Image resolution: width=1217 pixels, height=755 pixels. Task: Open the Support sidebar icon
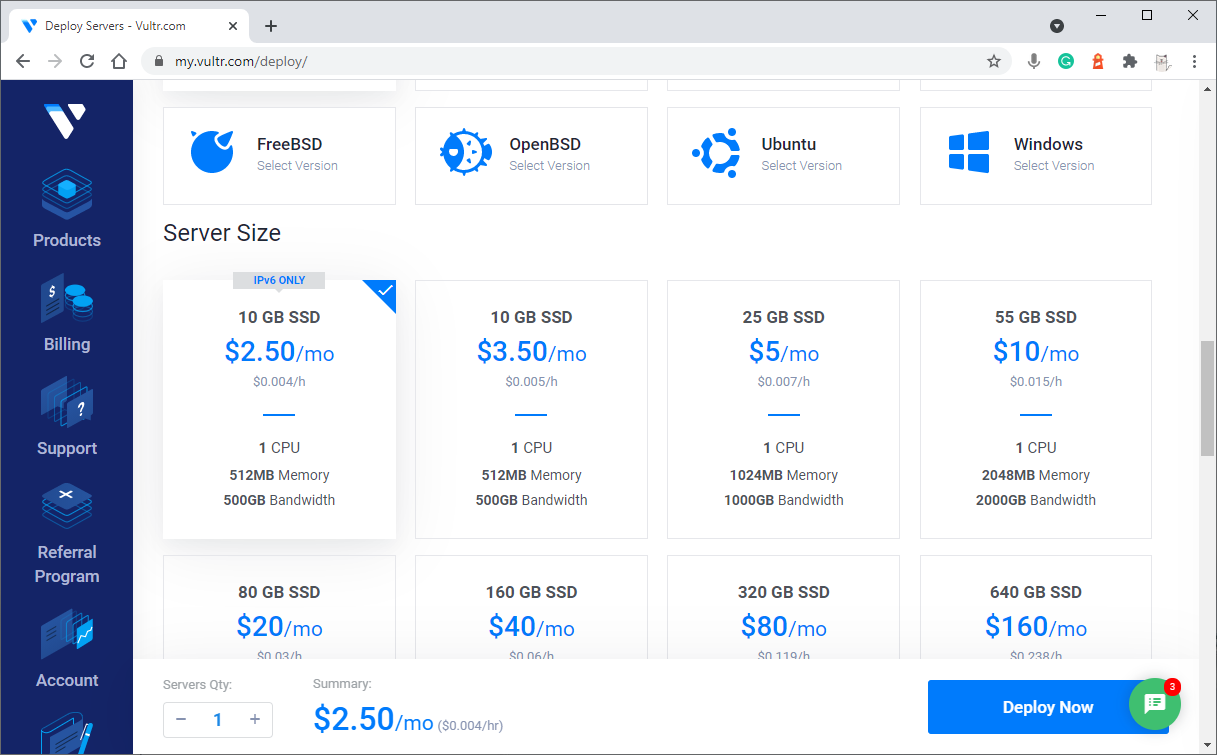66,418
